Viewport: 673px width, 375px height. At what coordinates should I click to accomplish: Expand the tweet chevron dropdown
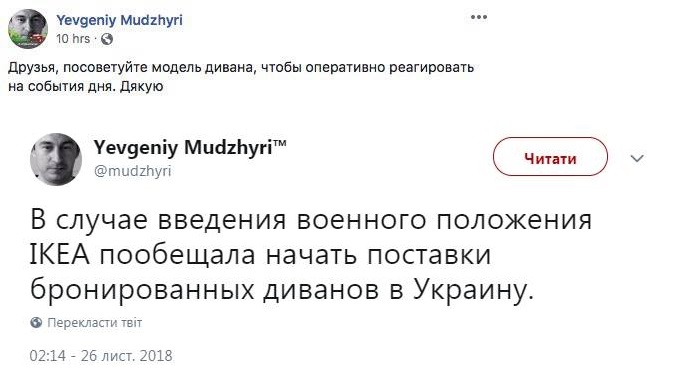(637, 158)
